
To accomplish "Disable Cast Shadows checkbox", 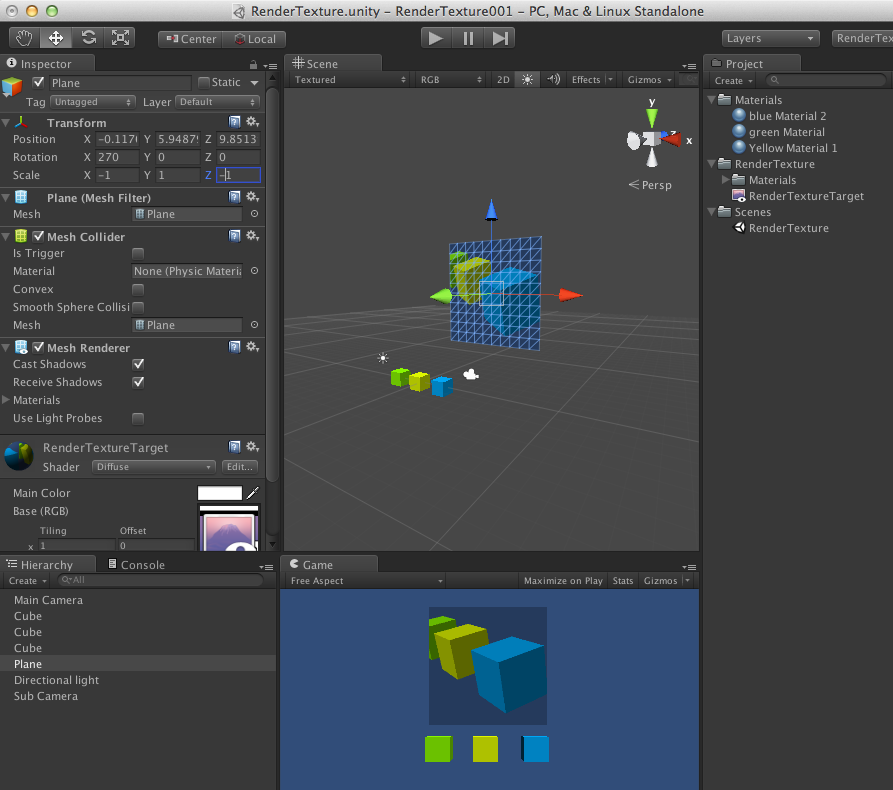I will coord(138,364).
